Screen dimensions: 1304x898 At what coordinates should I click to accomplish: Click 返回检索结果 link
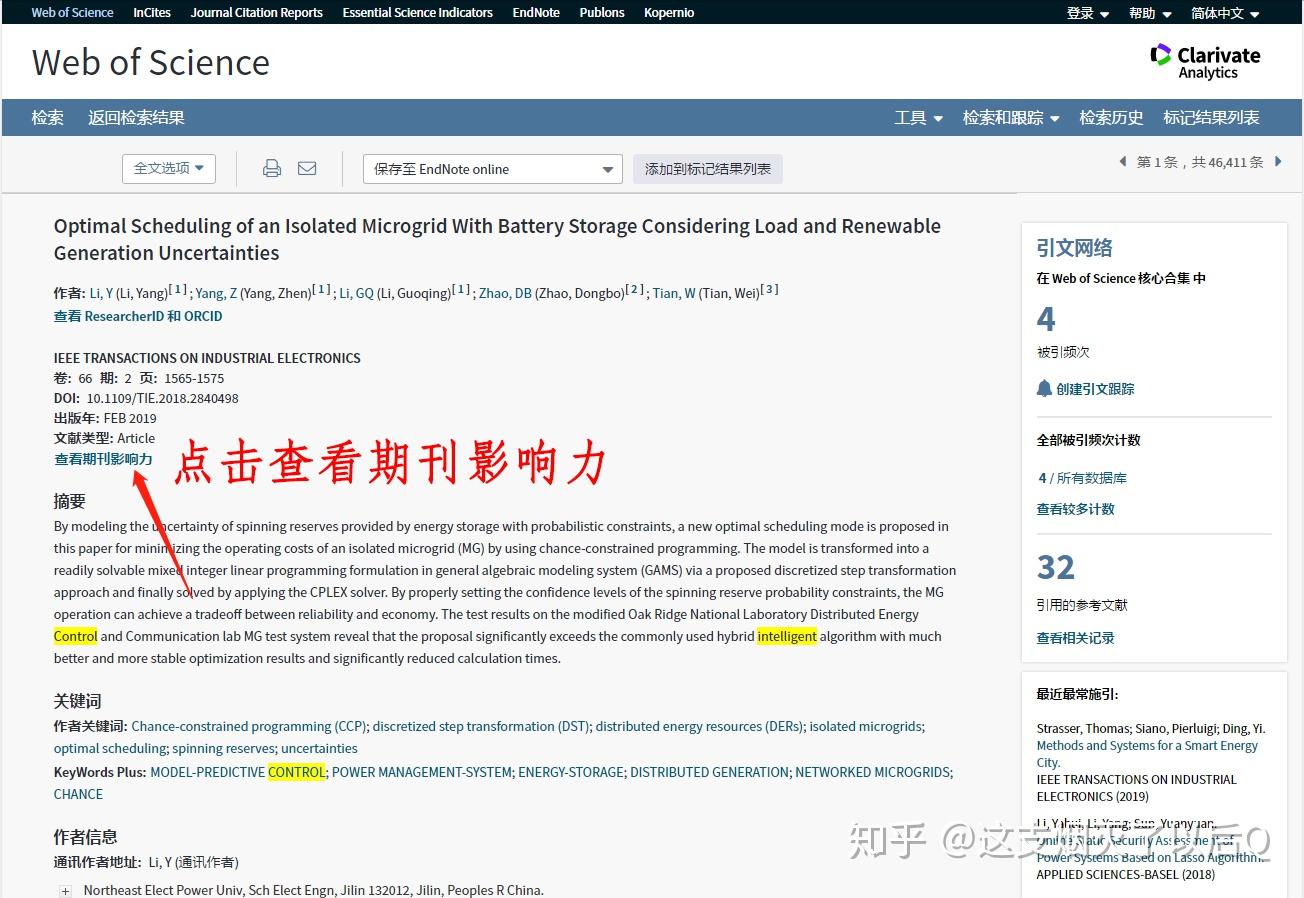(x=136, y=117)
